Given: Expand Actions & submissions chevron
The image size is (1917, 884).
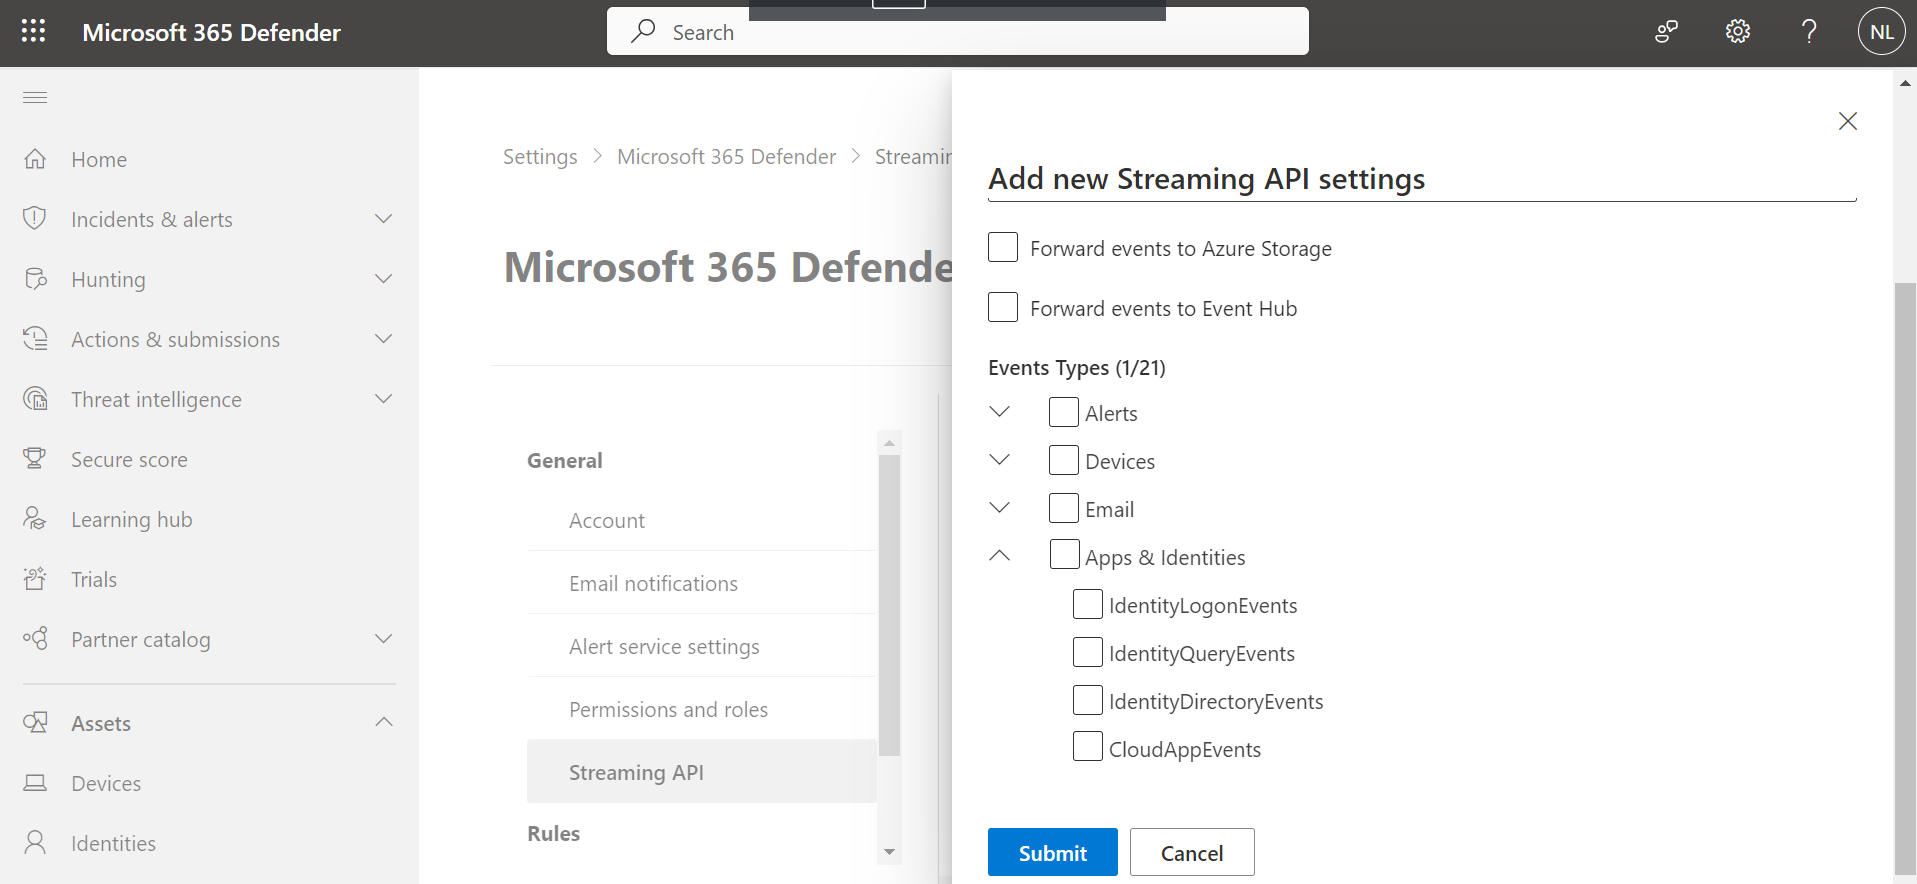Looking at the screenshot, I should click(x=383, y=338).
